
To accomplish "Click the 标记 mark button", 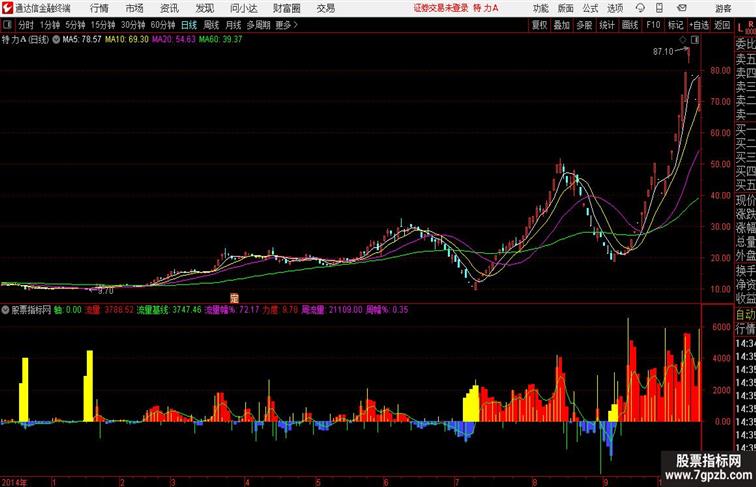I will click(x=675, y=25).
